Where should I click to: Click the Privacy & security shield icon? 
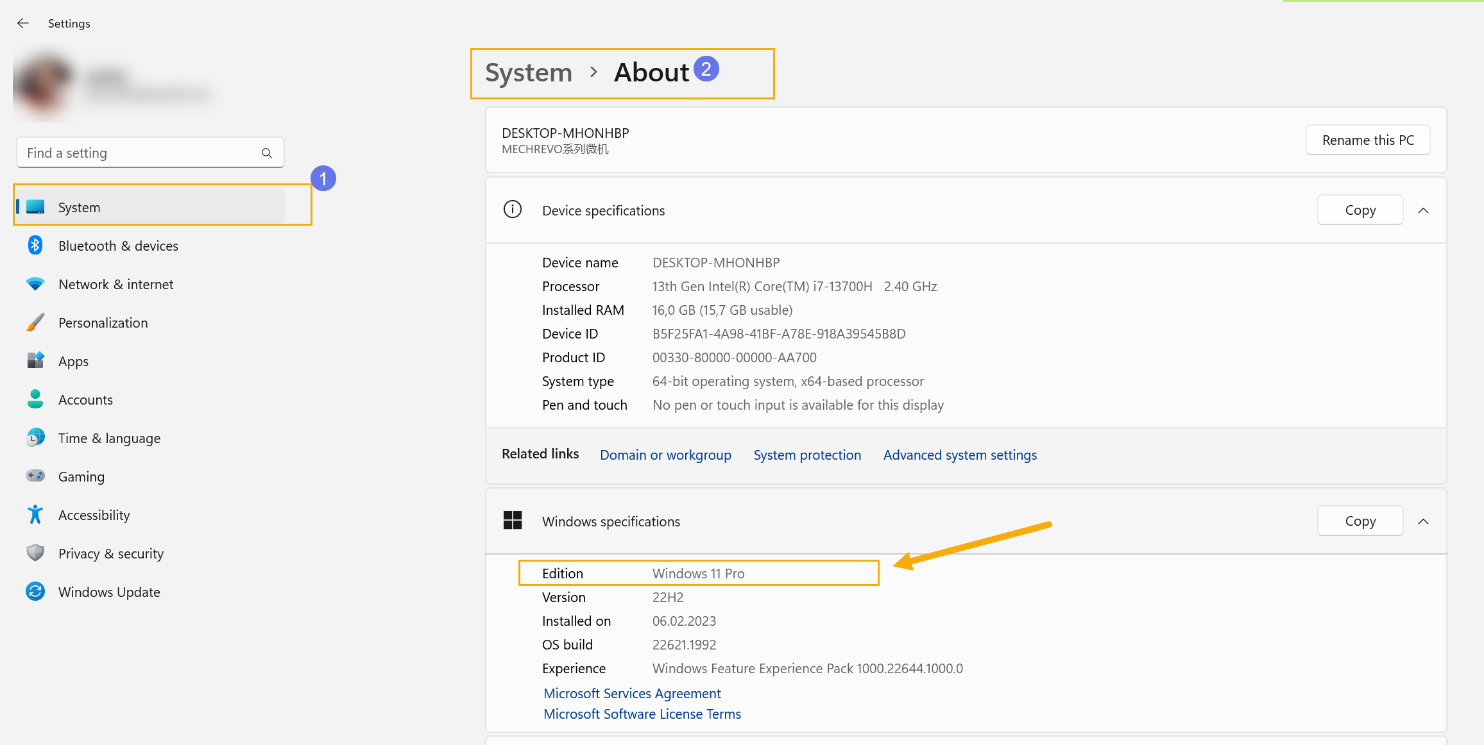coord(35,554)
